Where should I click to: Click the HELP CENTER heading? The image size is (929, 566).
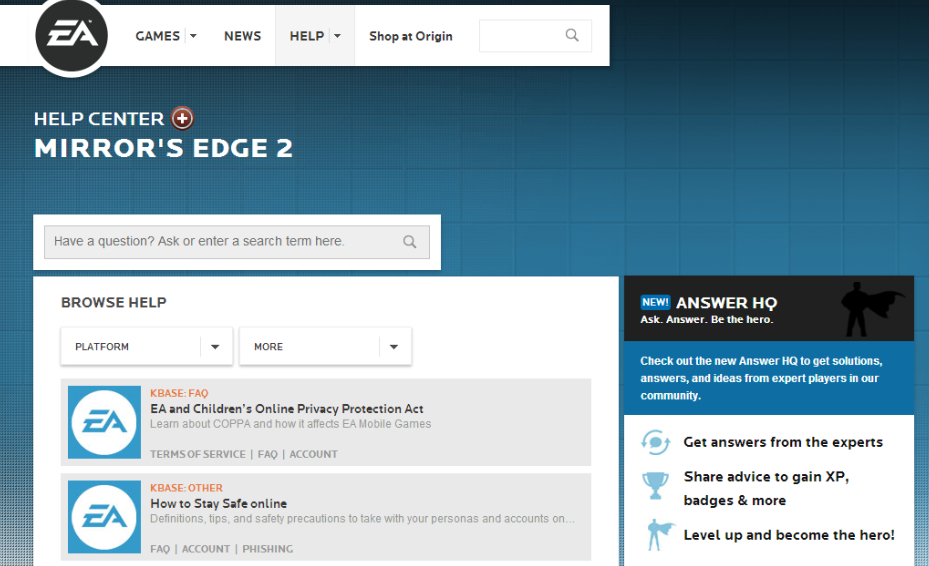tap(98, 119)
